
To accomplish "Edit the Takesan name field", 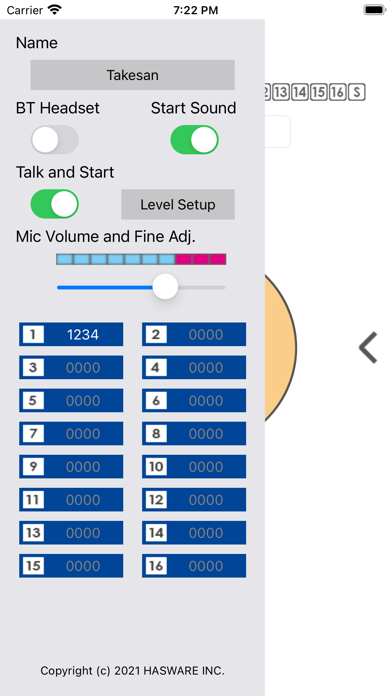I will click(133, 75).
